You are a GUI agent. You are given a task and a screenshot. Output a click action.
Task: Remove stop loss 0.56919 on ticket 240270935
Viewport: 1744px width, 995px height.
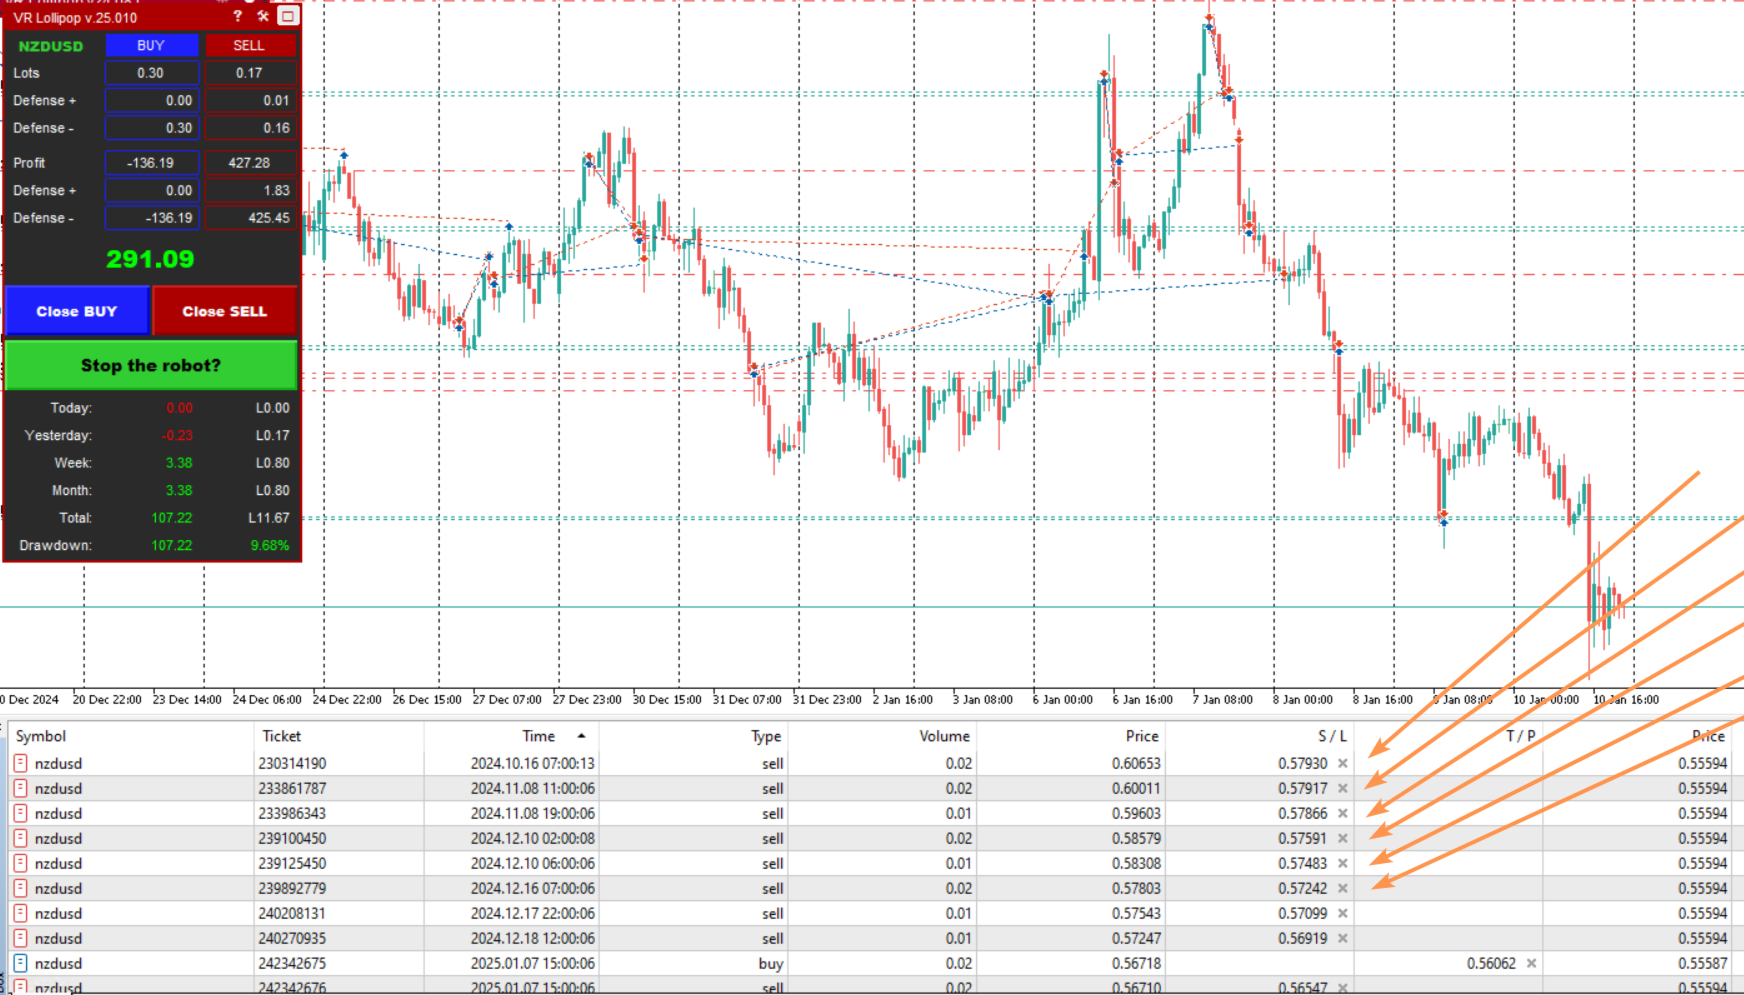coord(1343,938)
